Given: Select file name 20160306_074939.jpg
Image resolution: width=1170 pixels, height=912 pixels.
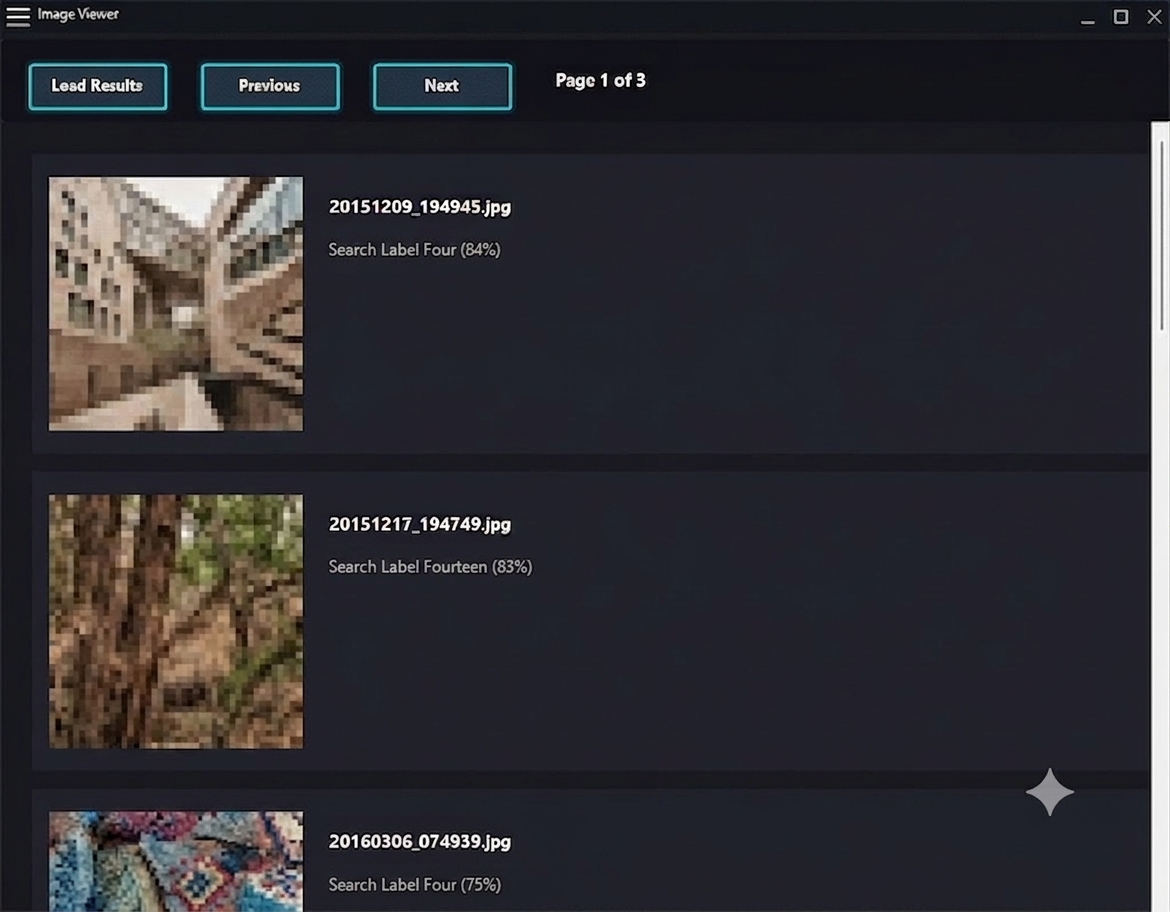Looking at the screenshot, I should pyautogui.click(x=420, y=842).
